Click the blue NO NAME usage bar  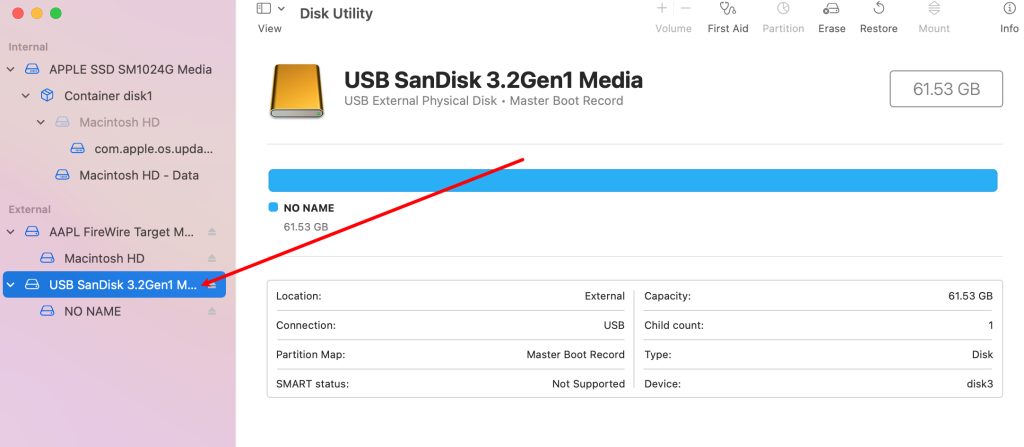tap(632, 180)
